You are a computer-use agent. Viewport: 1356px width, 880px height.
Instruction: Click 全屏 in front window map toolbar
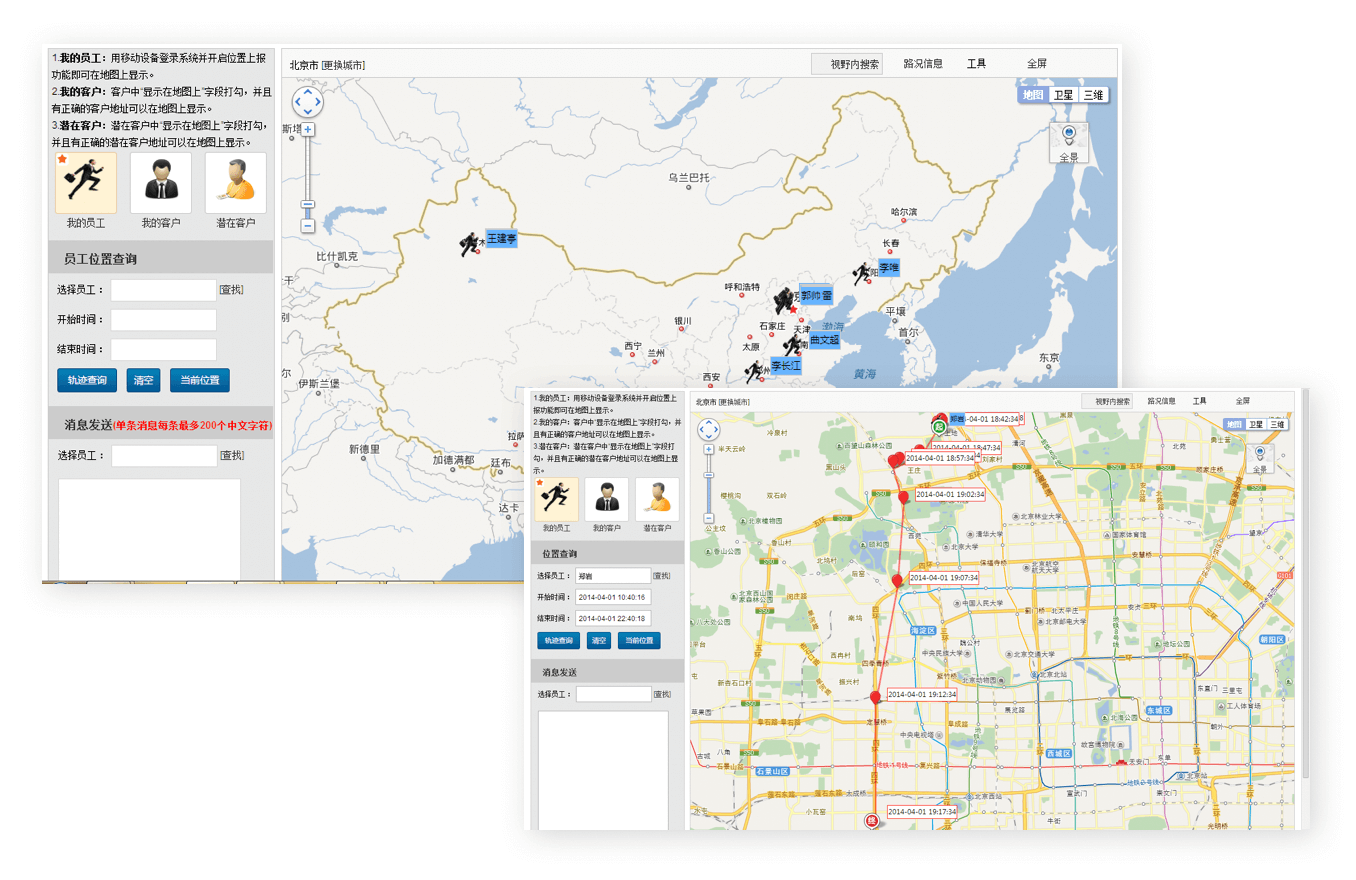point(1242,401)
